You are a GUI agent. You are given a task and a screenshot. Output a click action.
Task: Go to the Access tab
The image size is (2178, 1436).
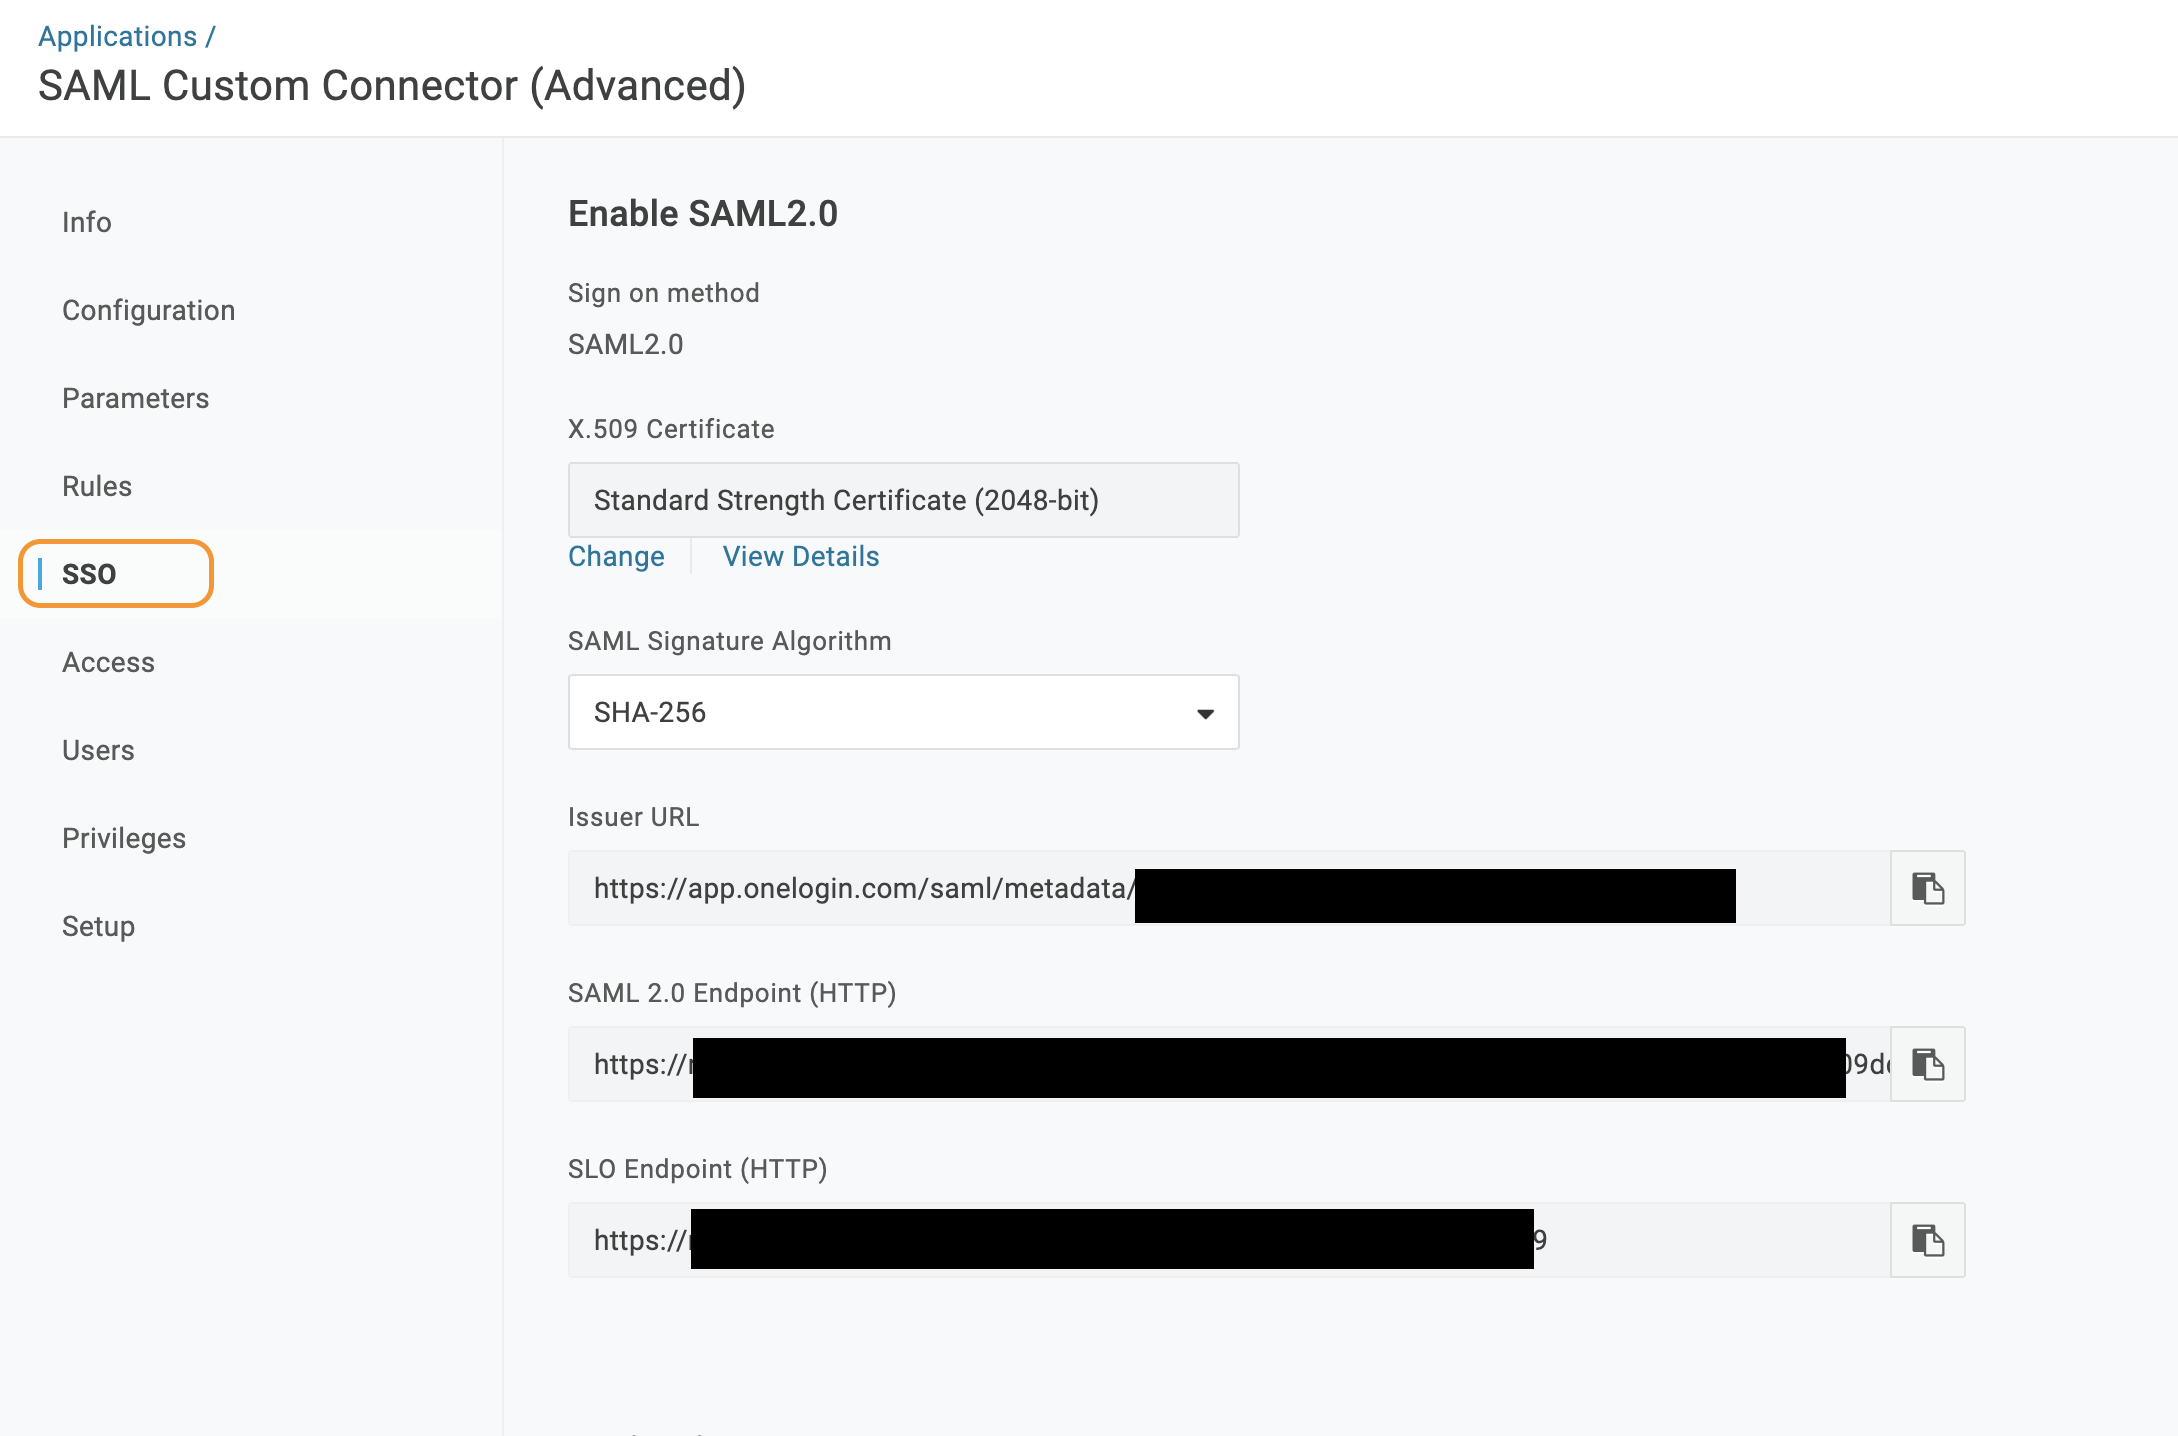(108, 662)
